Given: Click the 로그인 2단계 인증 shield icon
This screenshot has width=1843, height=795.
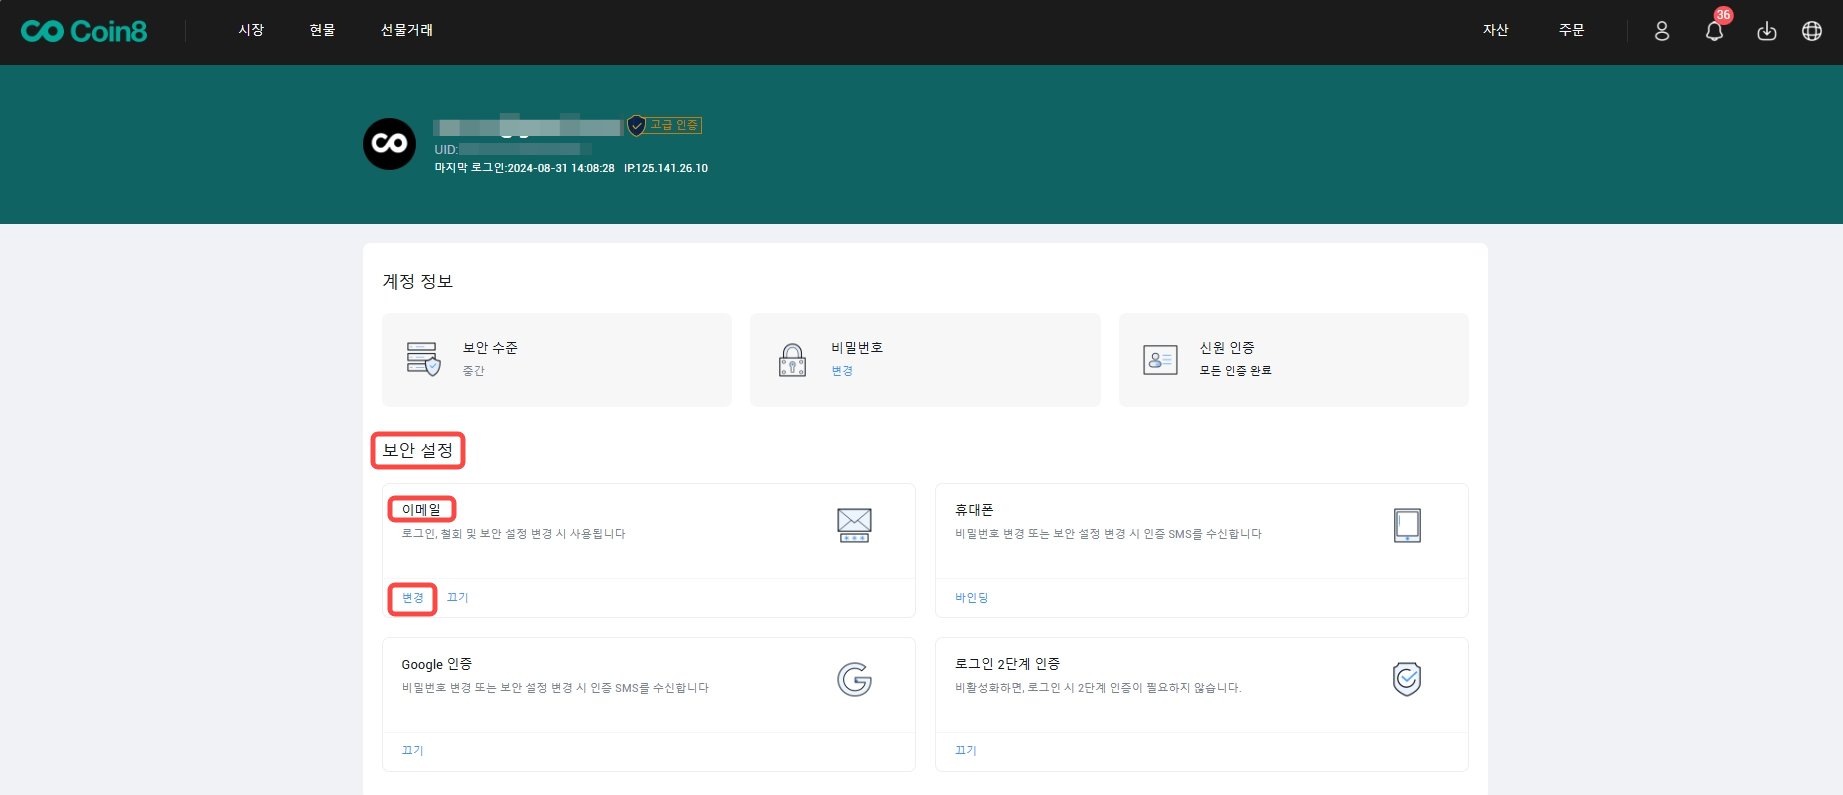Looking at the screenshot, I should coord(1406,679).
